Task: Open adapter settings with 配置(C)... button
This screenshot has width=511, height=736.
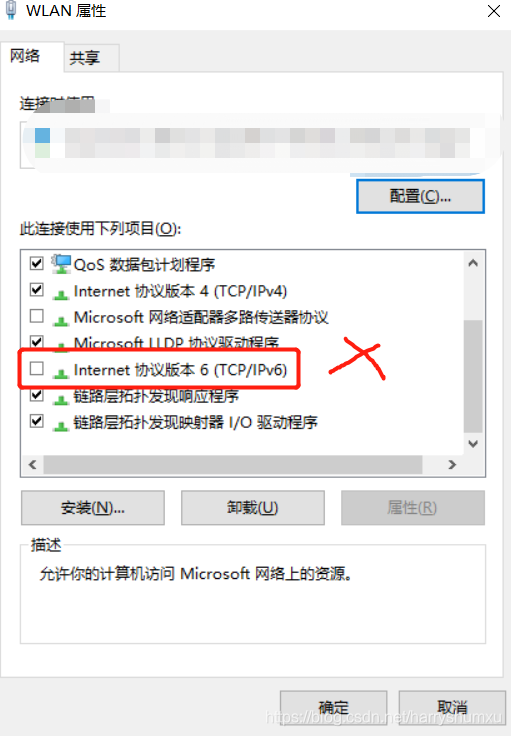Action: pos(420,196)
